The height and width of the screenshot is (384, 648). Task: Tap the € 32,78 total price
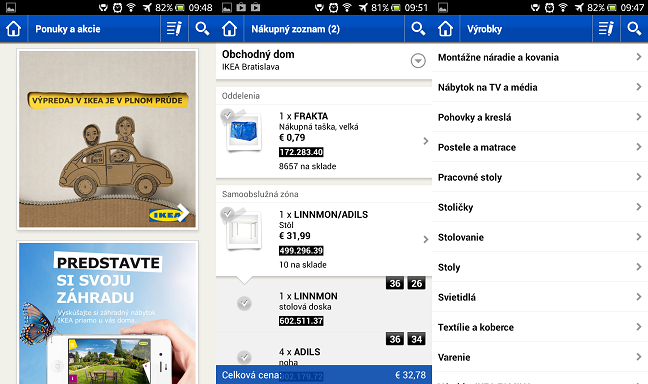point(410,375)
